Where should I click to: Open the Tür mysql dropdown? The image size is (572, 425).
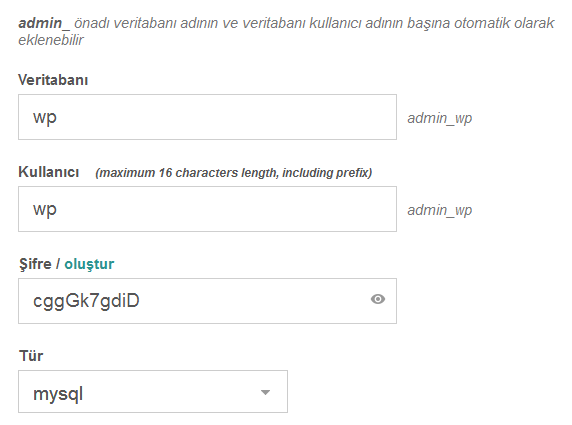pyautogui.click(x=153, y=391)
